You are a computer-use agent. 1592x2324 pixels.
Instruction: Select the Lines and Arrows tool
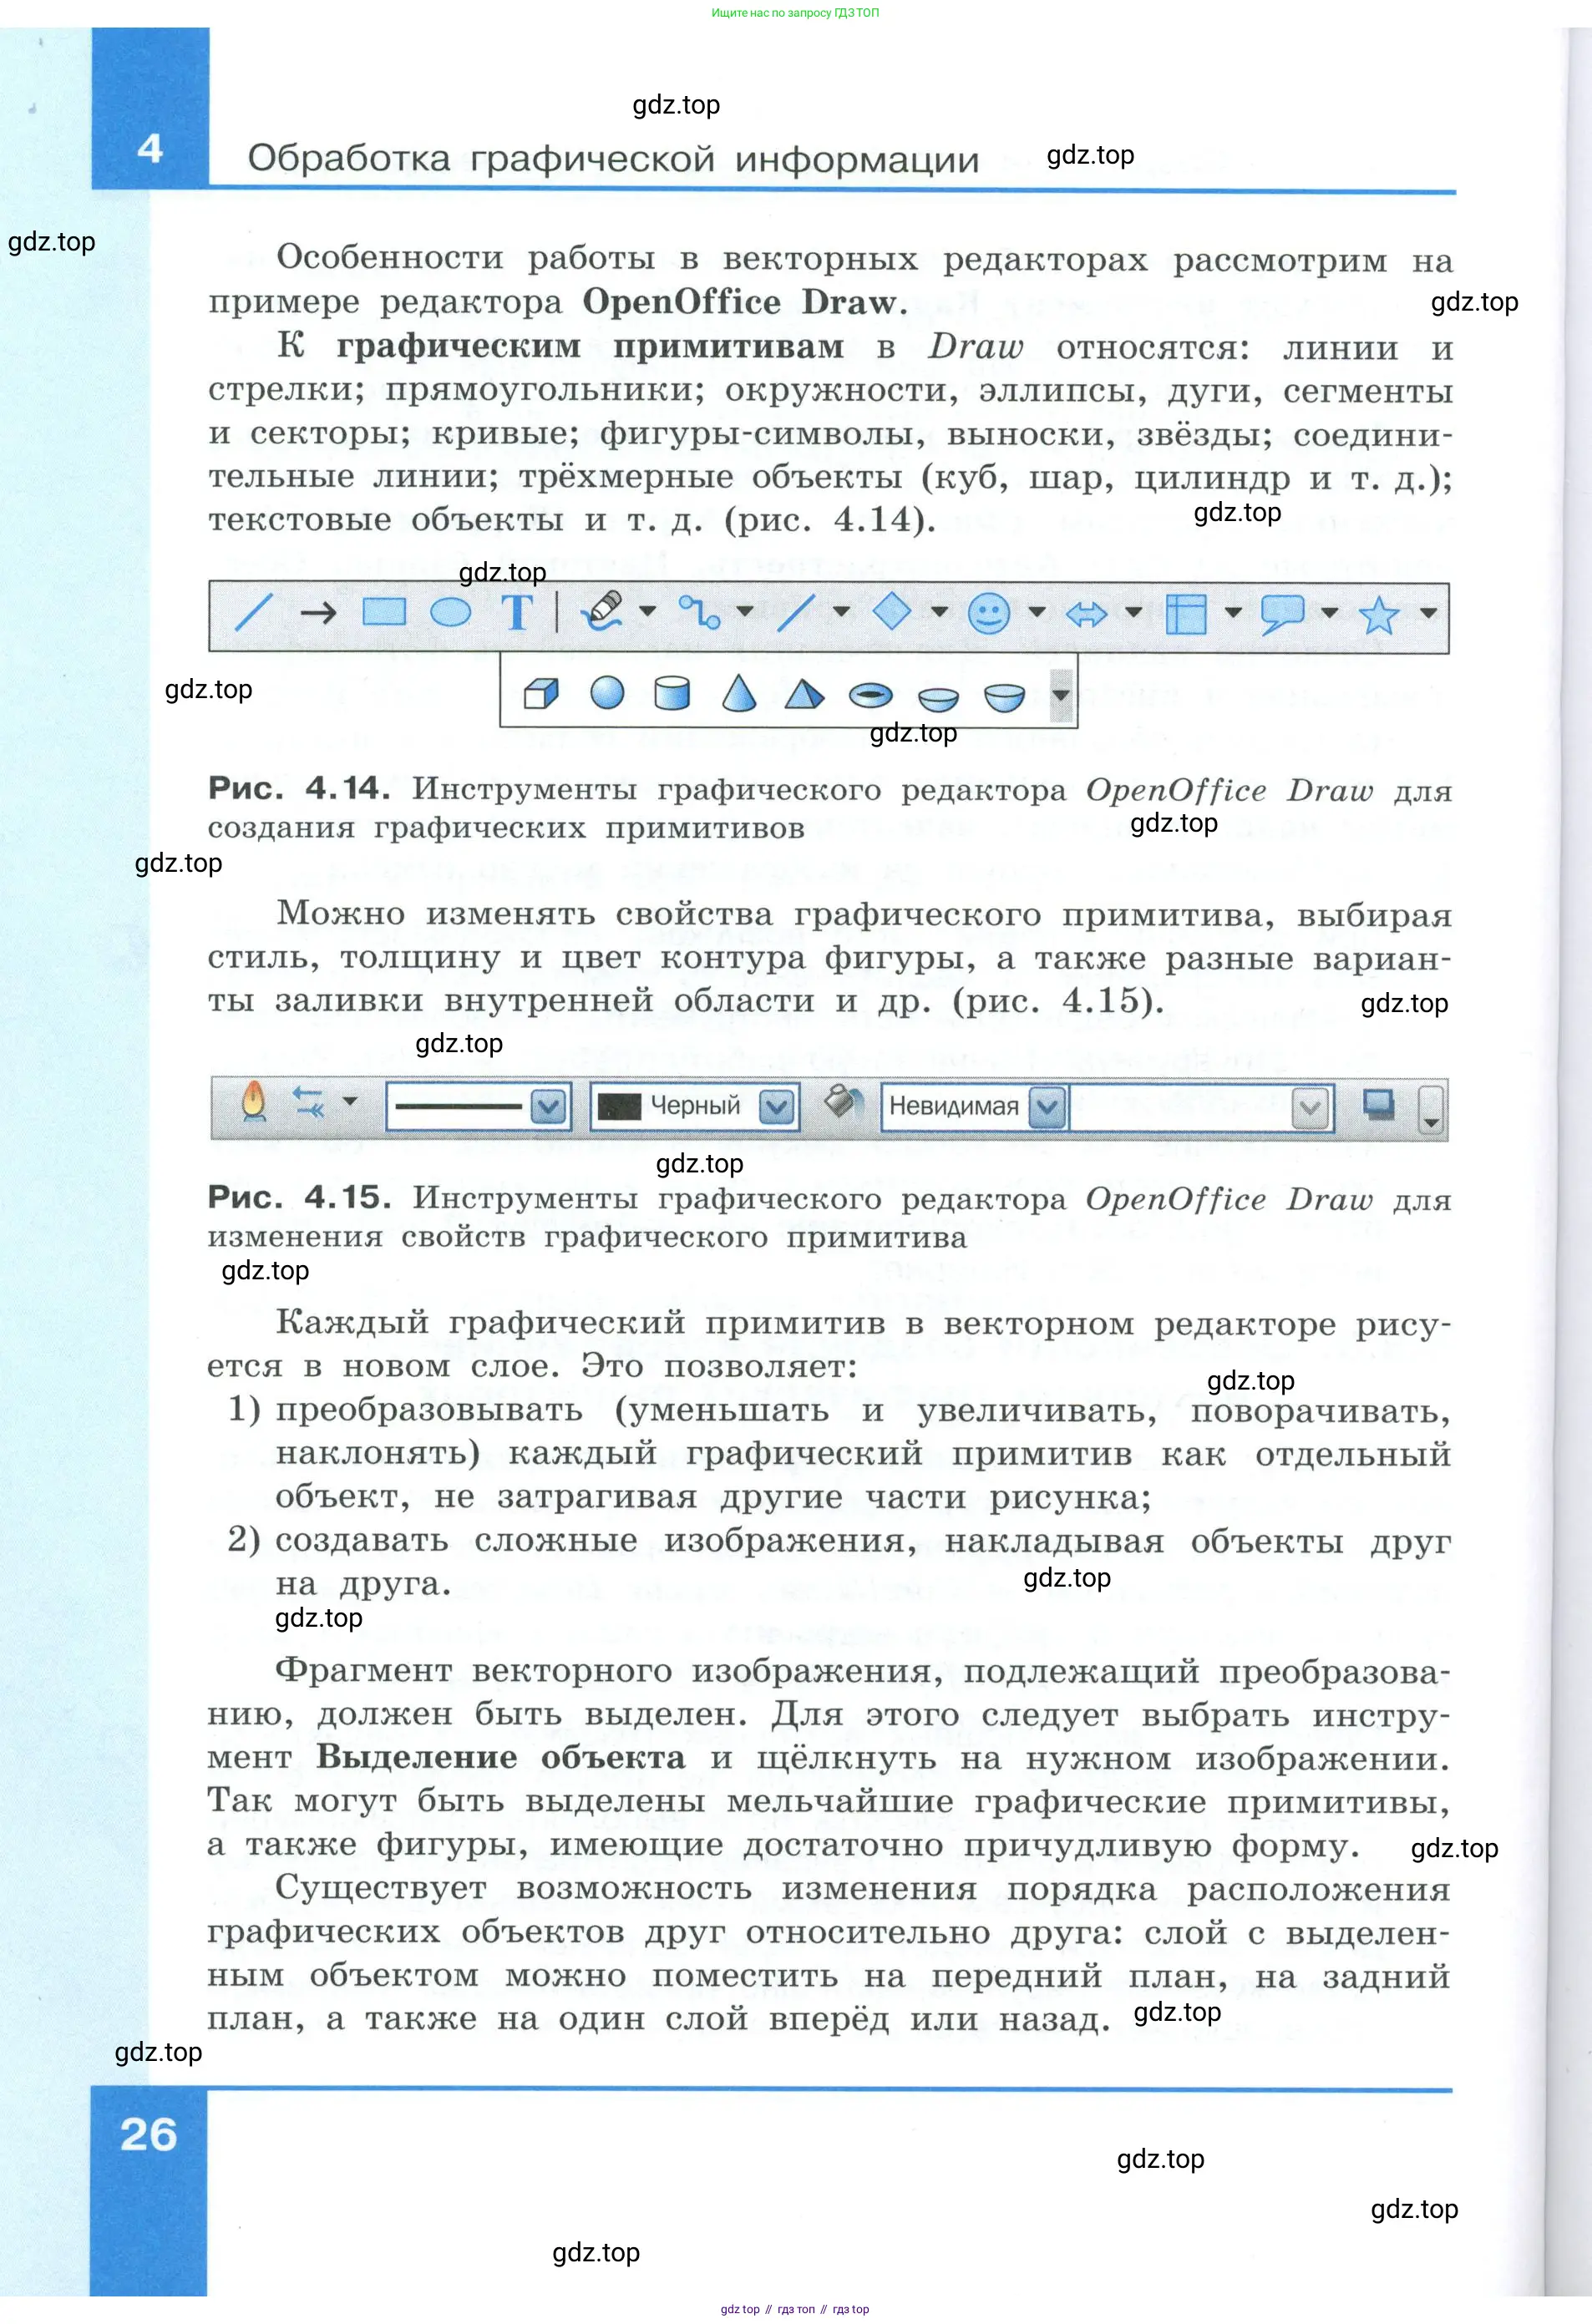pos(796,612)
